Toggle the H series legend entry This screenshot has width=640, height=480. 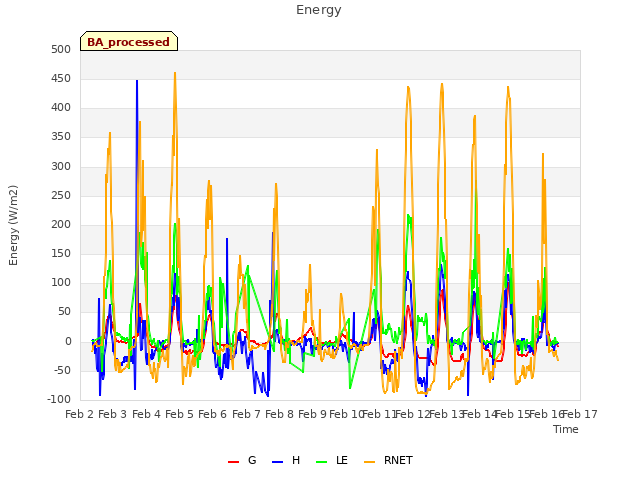[286, 460]
